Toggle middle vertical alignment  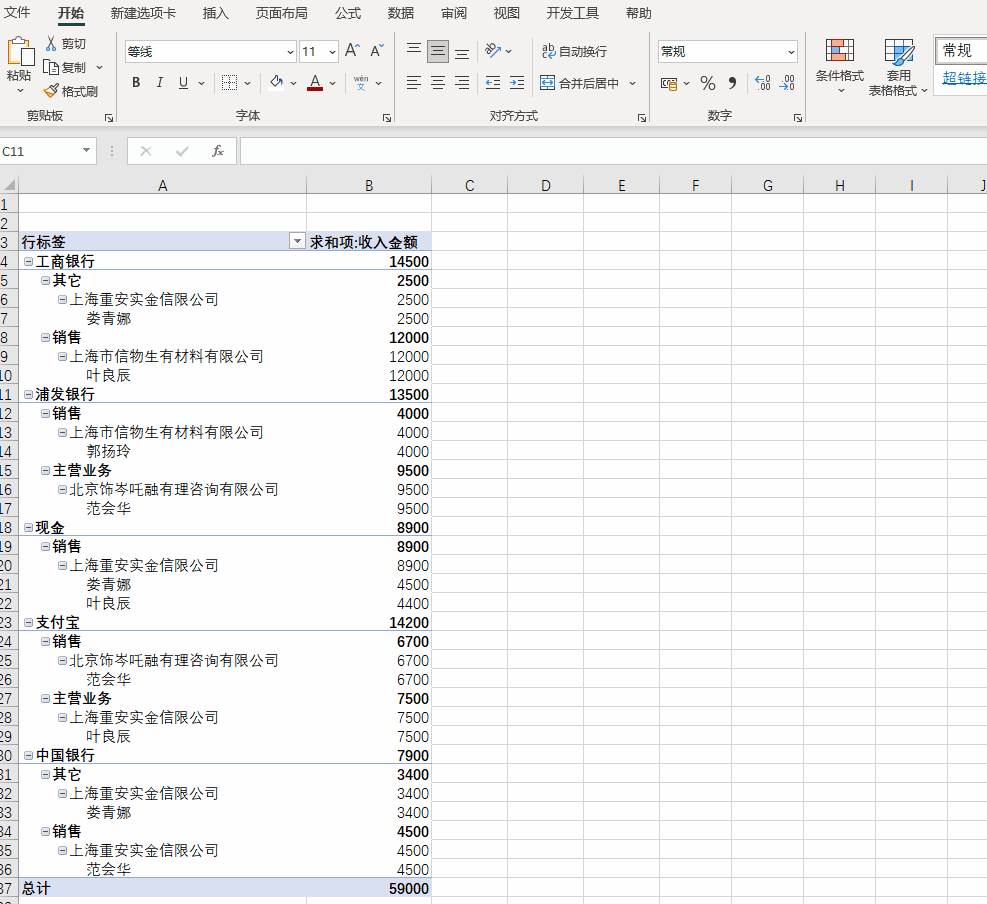[x=437, y=51]
